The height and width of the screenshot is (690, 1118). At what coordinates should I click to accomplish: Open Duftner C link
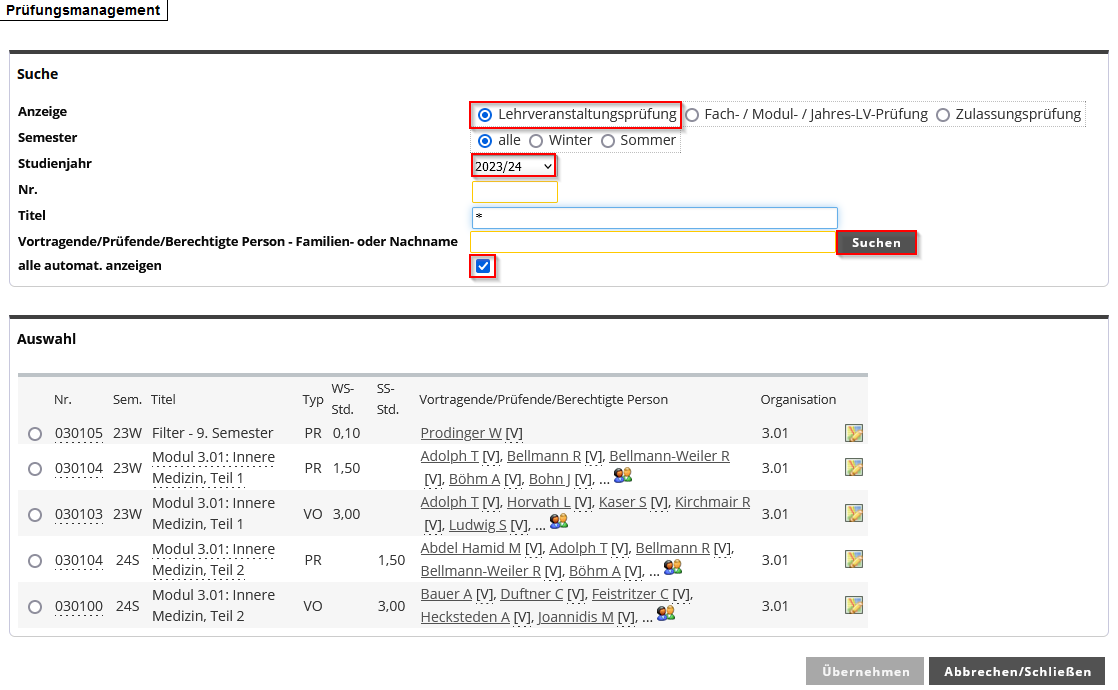(x=531, y=594)
